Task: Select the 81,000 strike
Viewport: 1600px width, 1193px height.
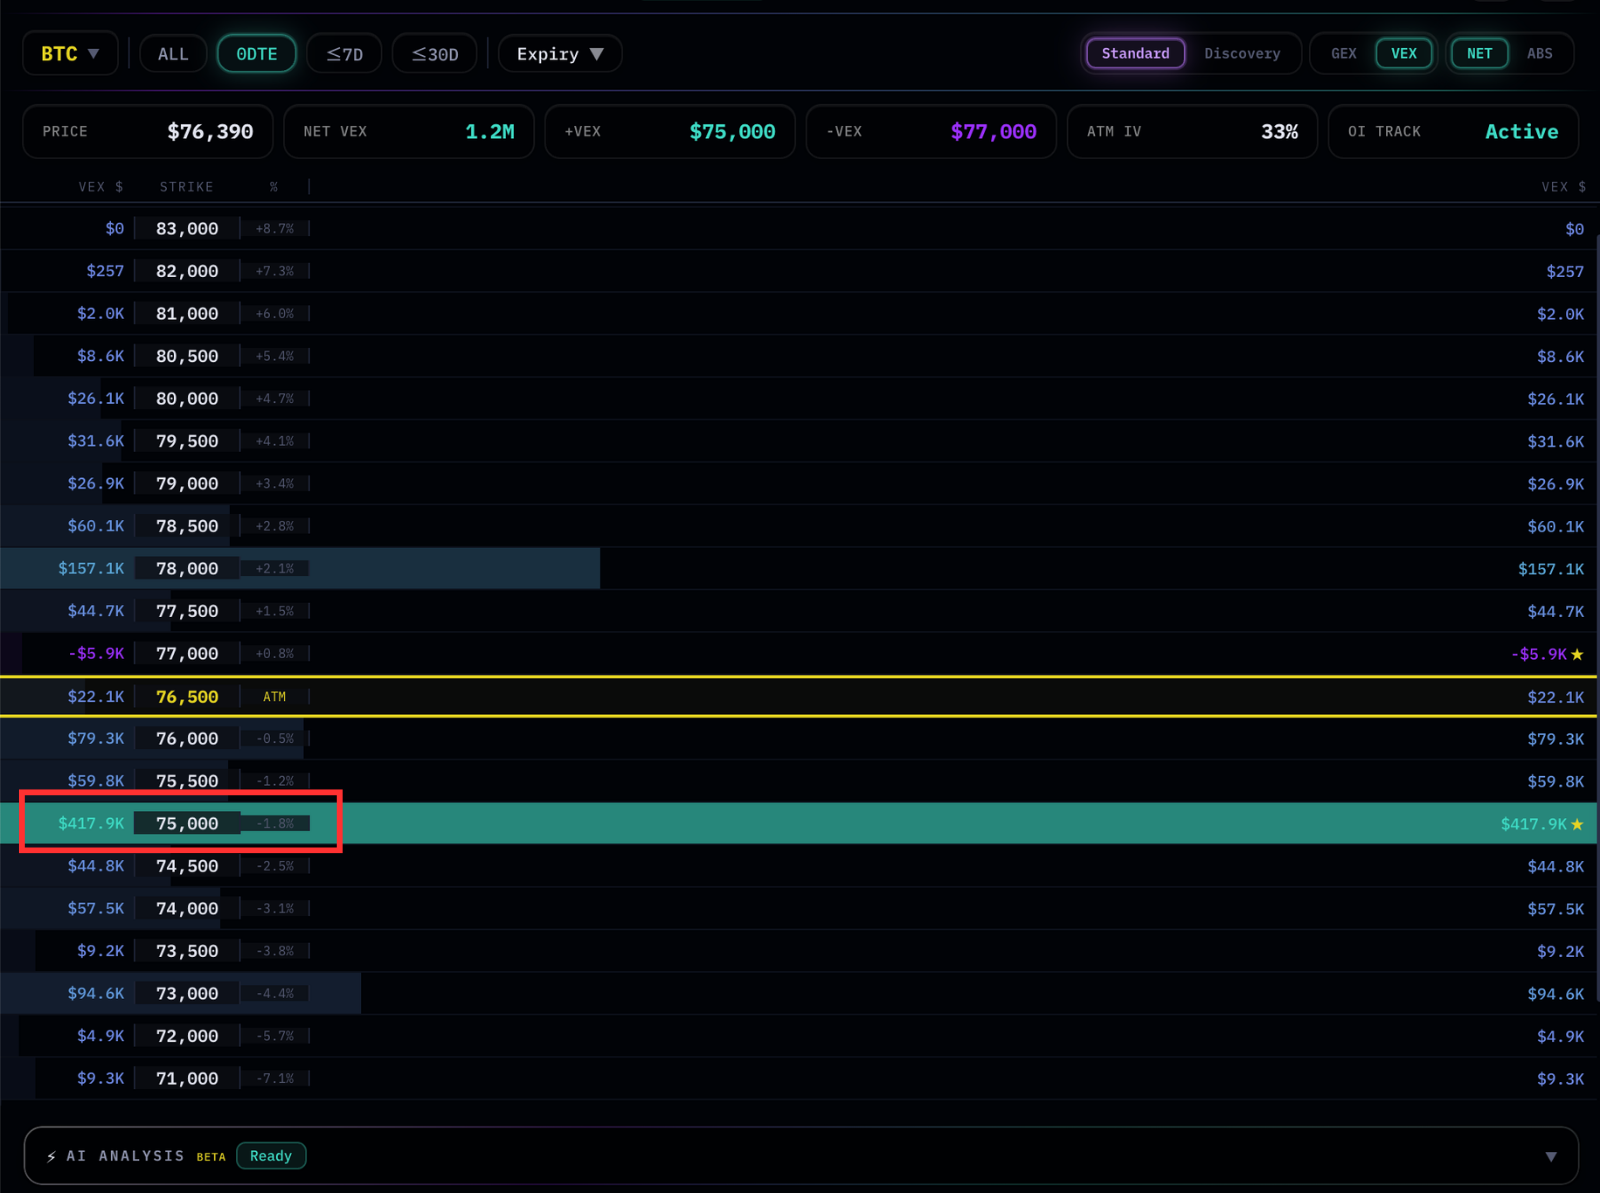Action: coord(187,314)
